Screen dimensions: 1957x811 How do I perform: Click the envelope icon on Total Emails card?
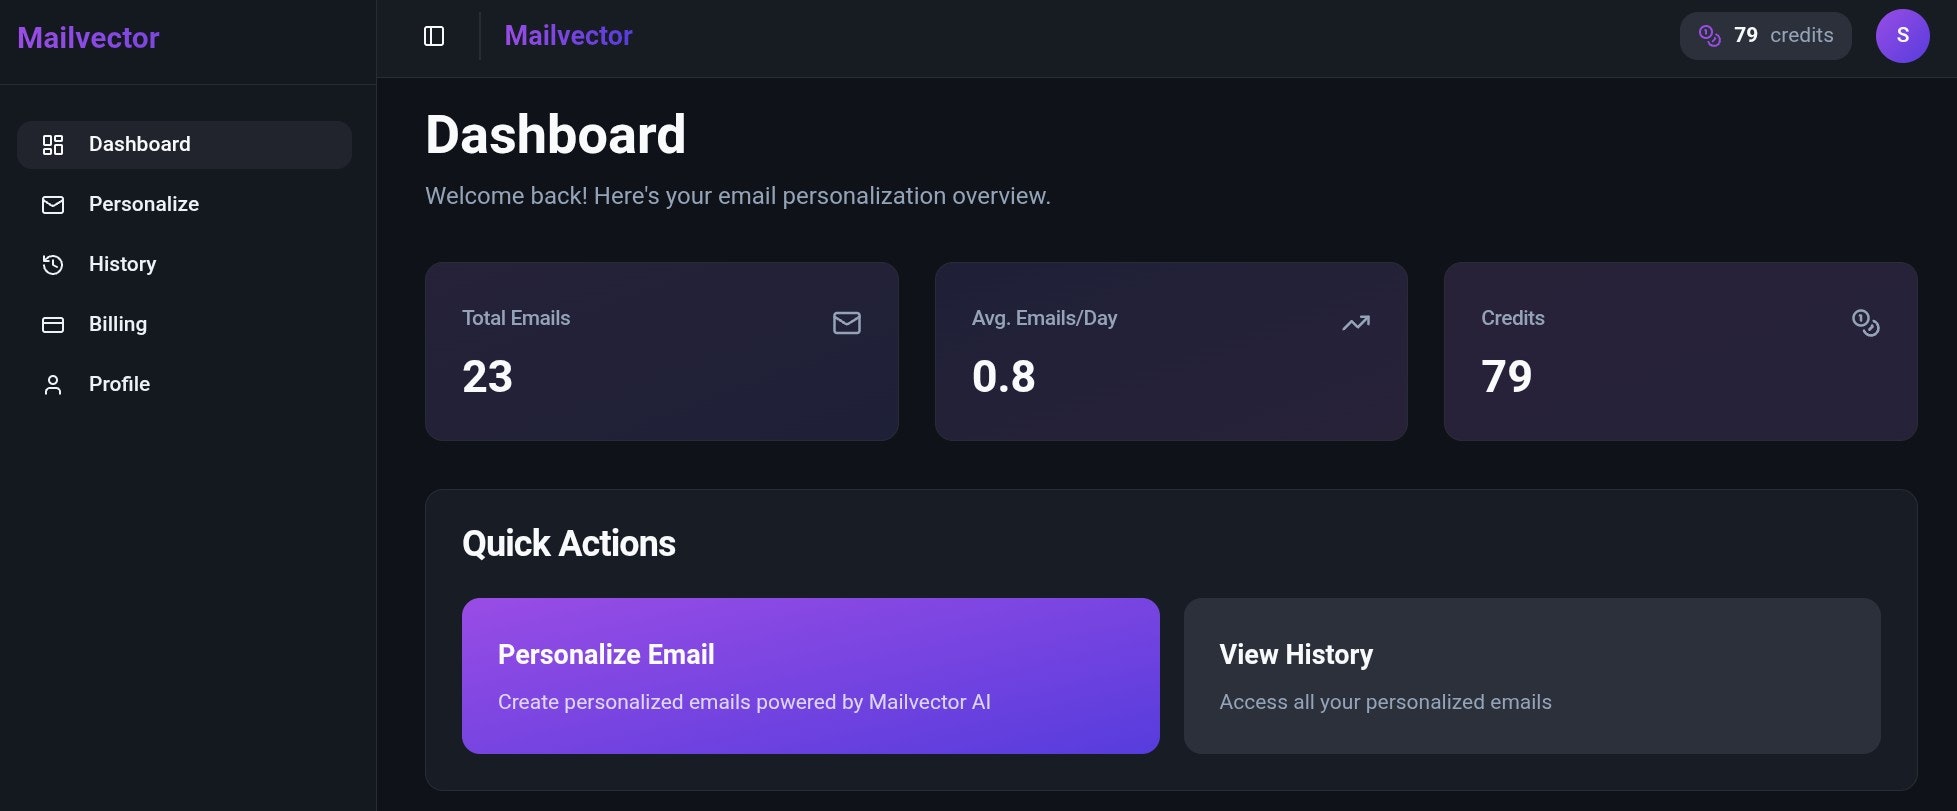pos(846,323)
